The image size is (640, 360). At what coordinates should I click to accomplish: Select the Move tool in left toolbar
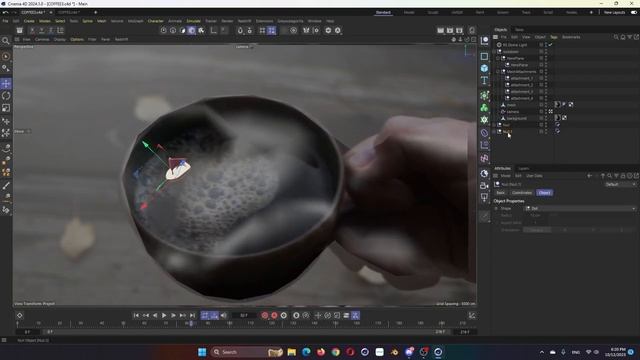6,84
